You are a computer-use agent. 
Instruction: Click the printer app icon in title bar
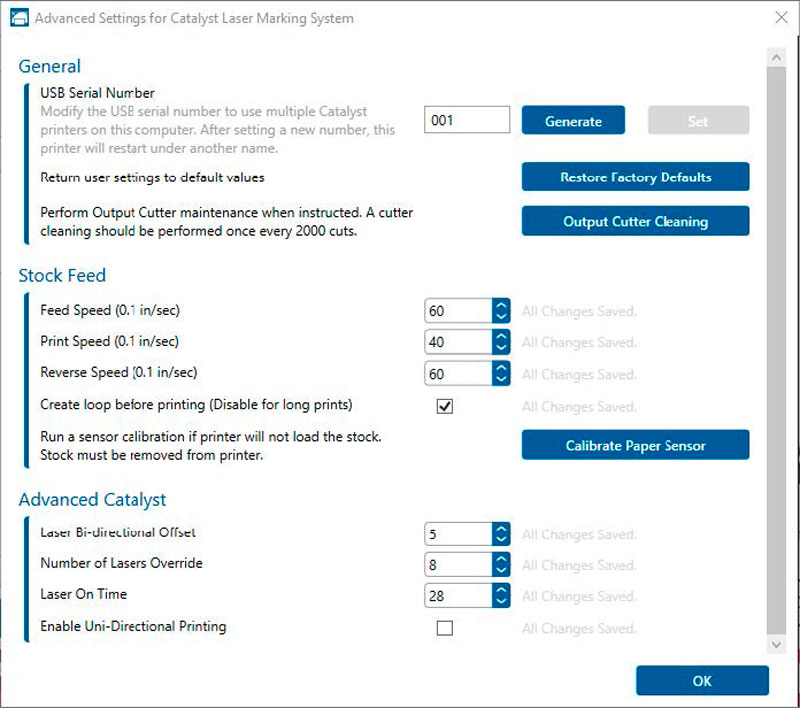(19, 18)
